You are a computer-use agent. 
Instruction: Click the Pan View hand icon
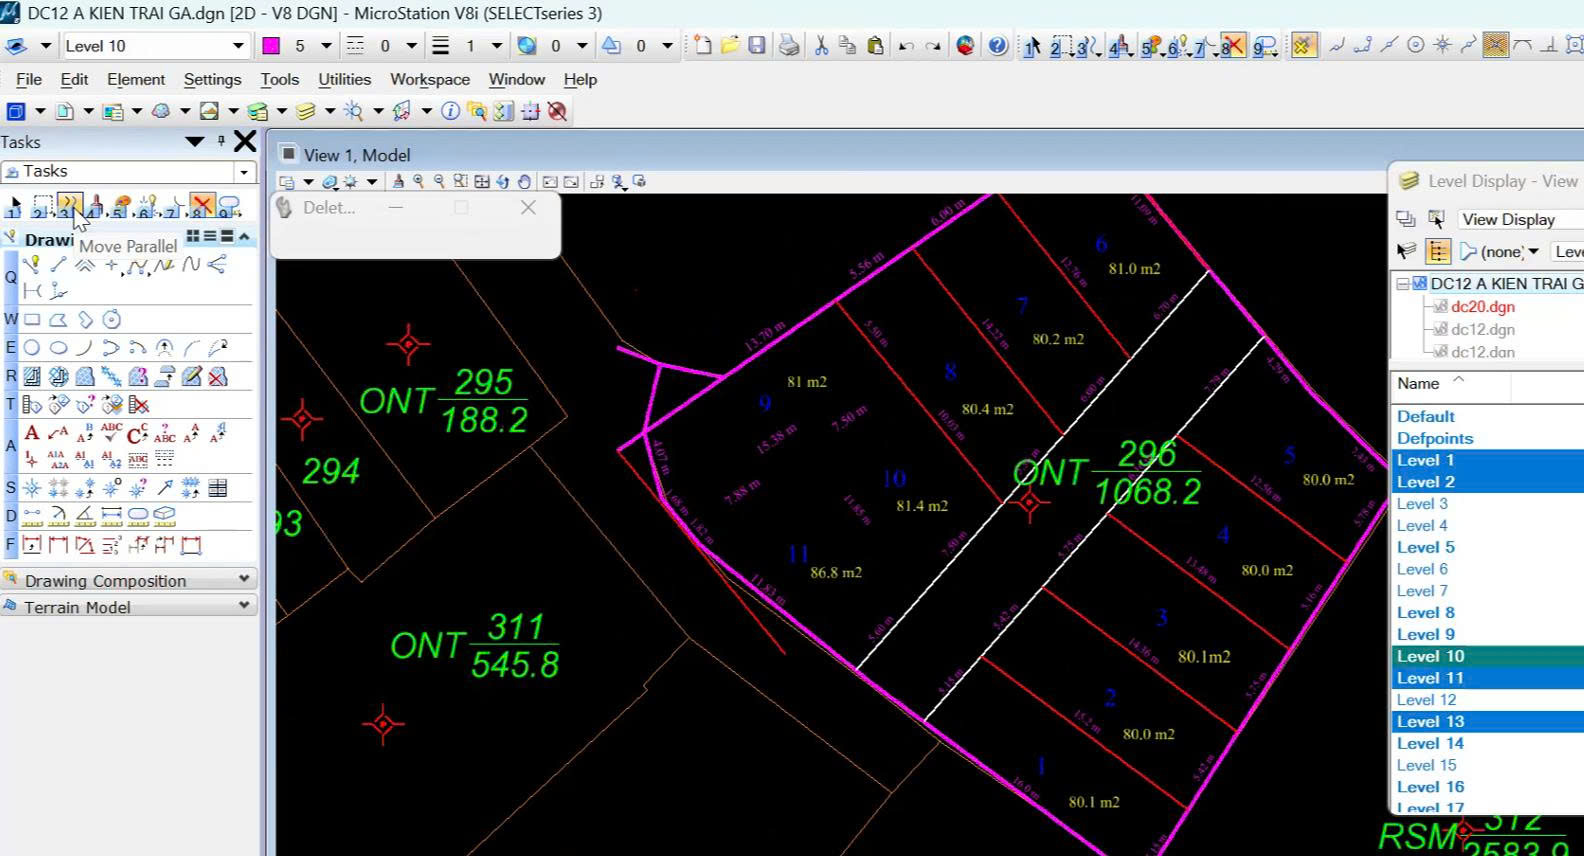coord(524,182)
